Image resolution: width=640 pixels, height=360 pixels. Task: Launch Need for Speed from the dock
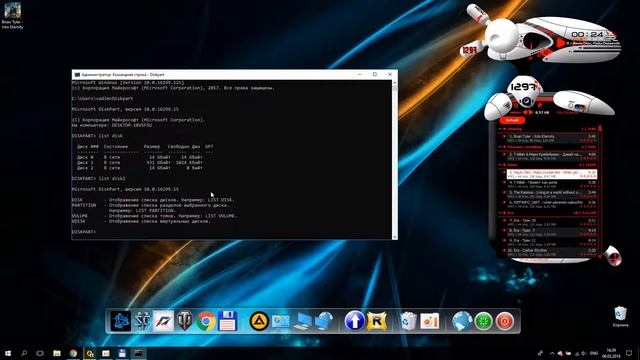click(x=163, y=321)
